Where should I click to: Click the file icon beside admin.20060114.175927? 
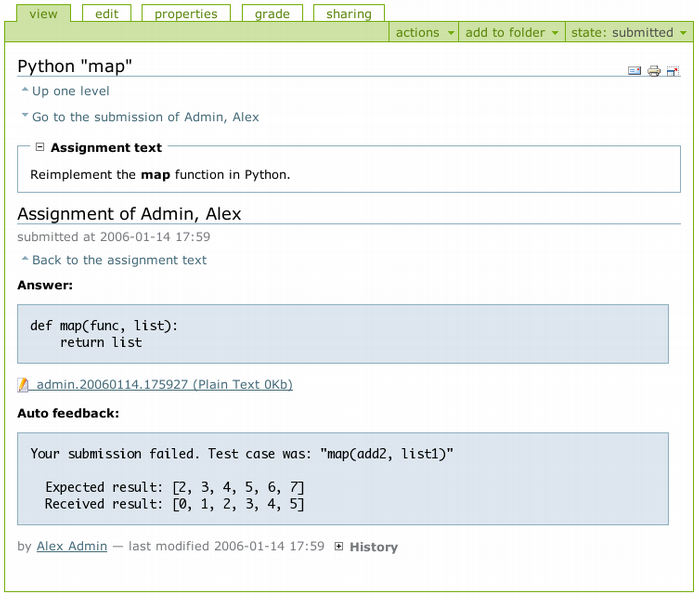(x=24, y=385)
